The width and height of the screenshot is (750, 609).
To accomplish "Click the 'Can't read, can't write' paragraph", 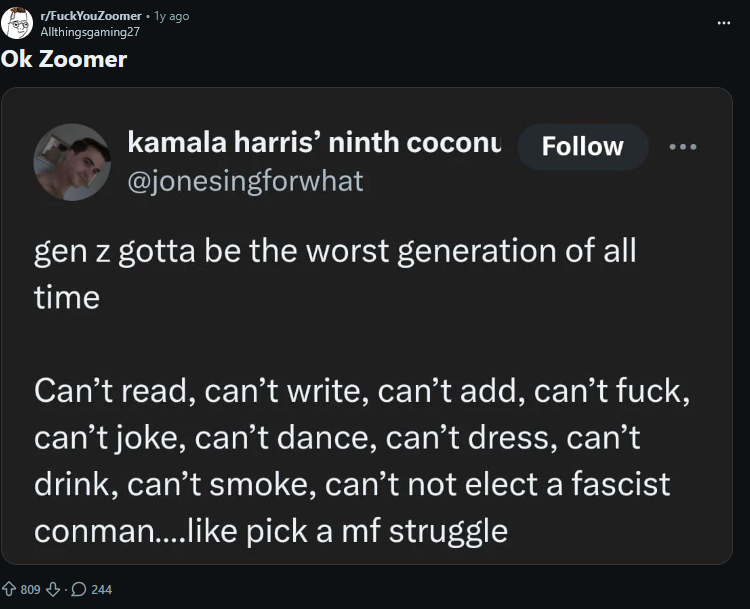I will (x=360, y=437).
